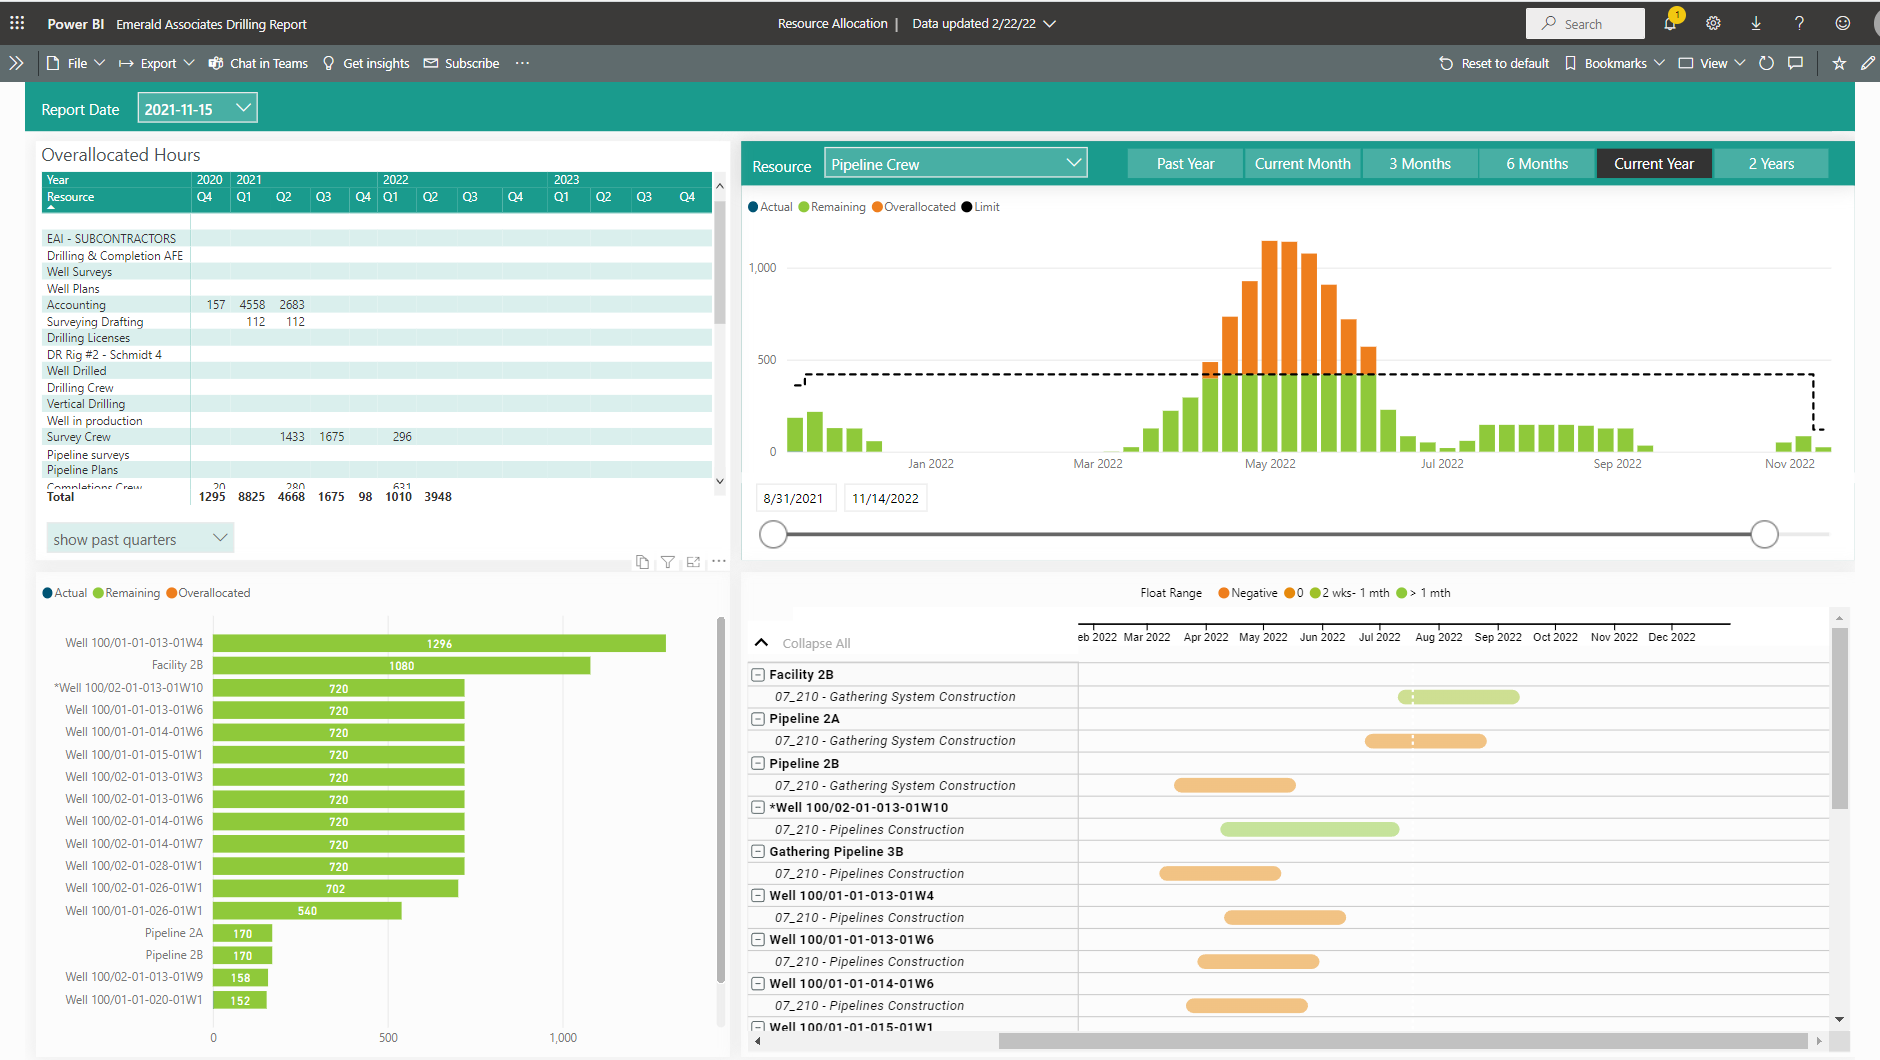Click focus mode icon on visual
This screenshot has height=1060, width=1880.
693,562
